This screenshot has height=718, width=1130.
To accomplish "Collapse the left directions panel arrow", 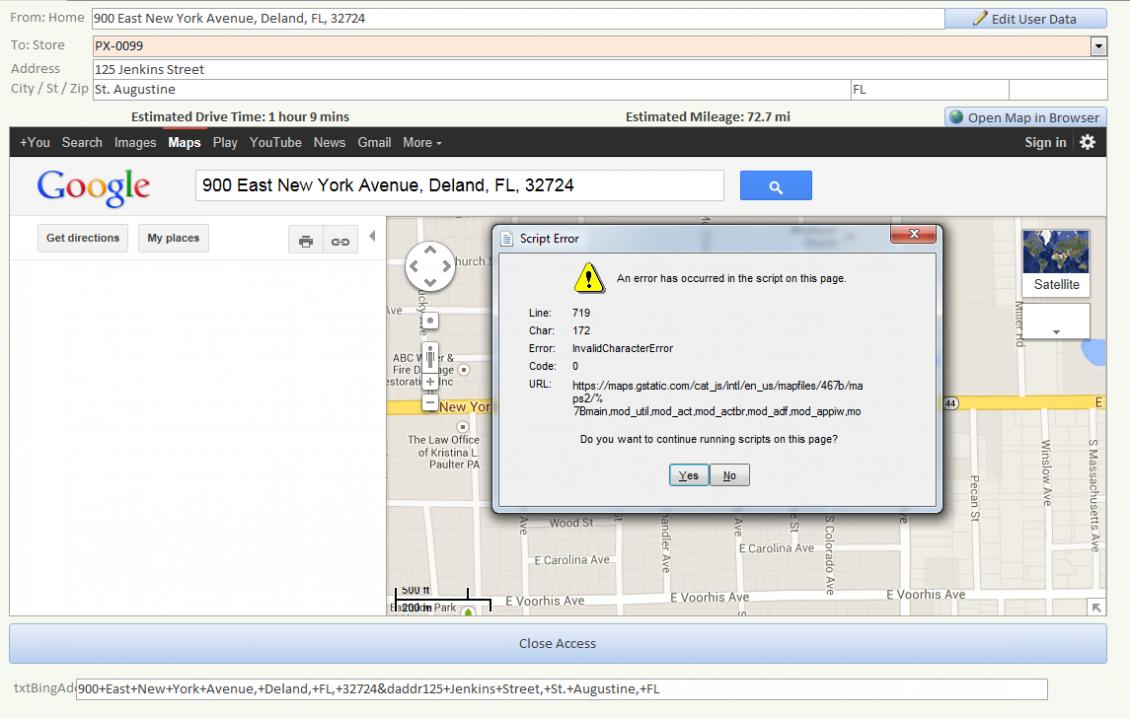I will [372, 236].
